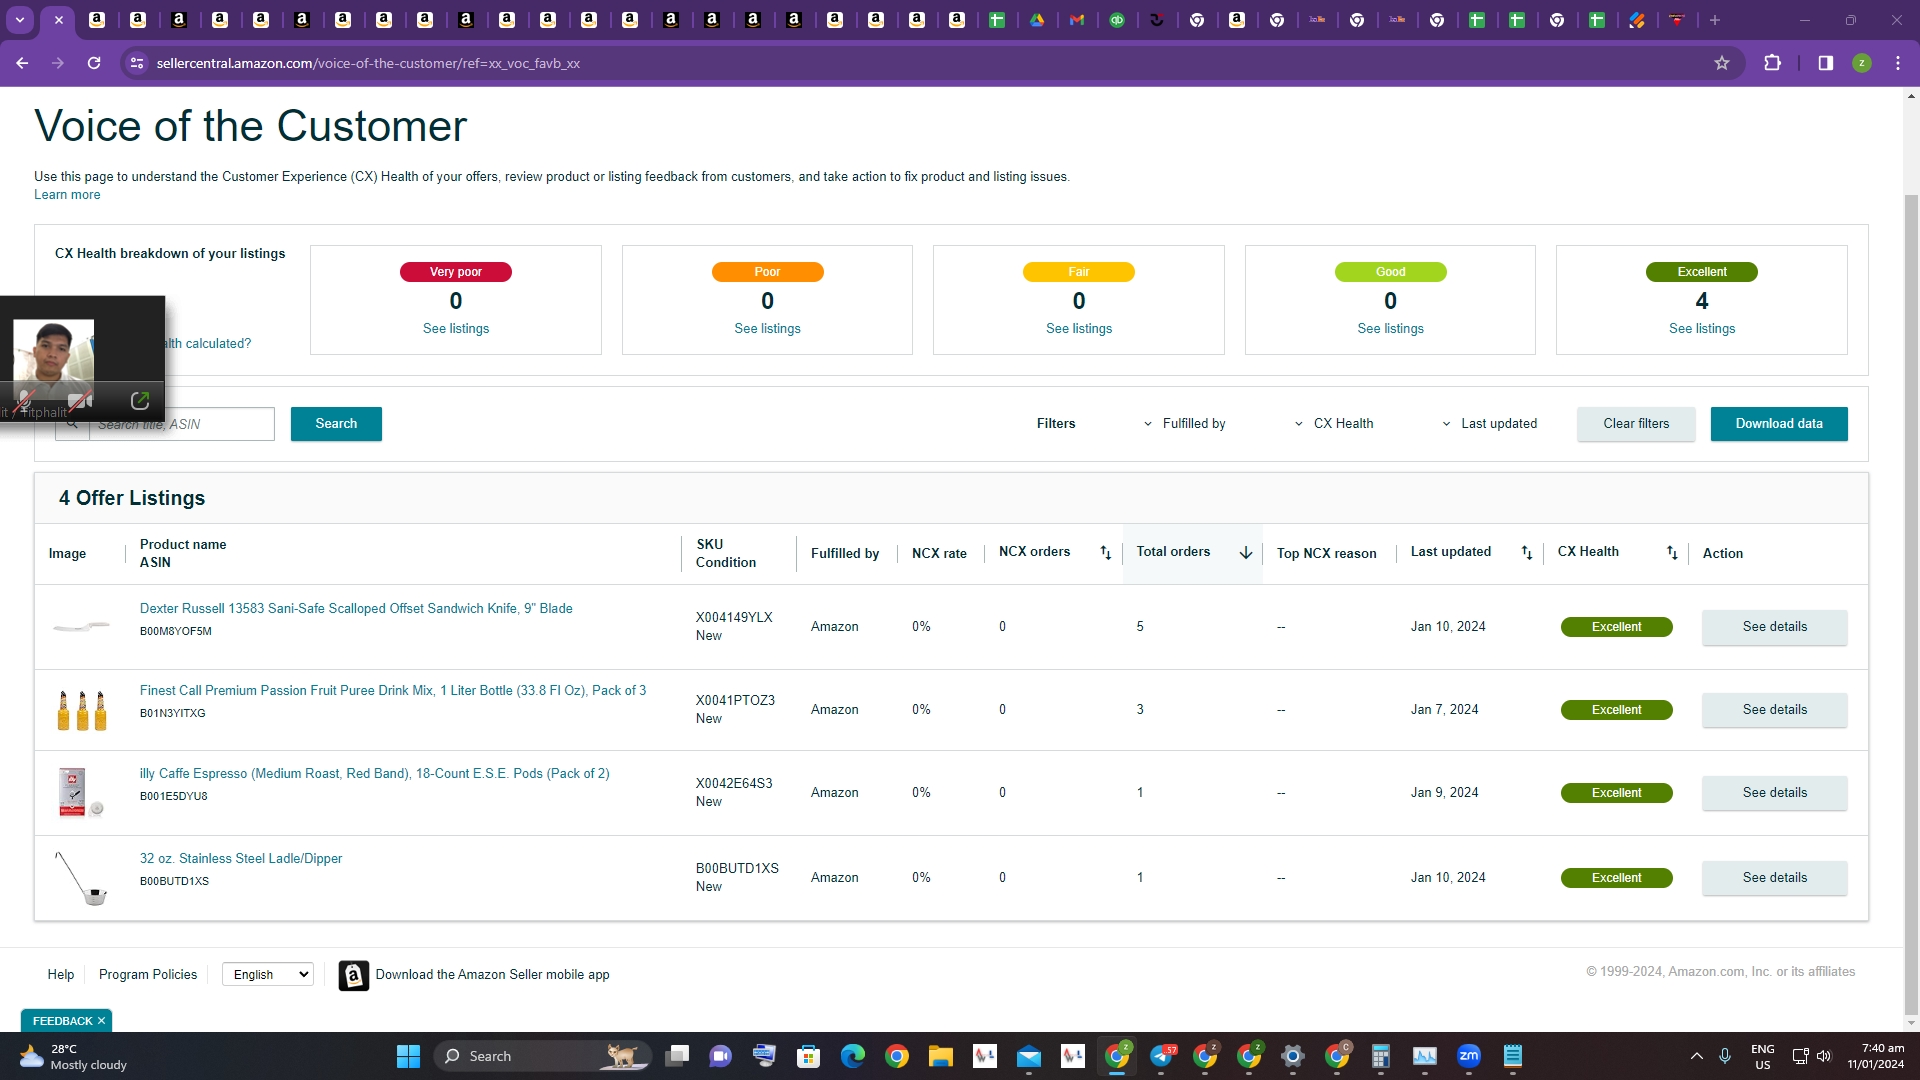Open the tab search dropdown
Screen dimensions: 1920x1080
pyautogui.click(x=20, y=20)
